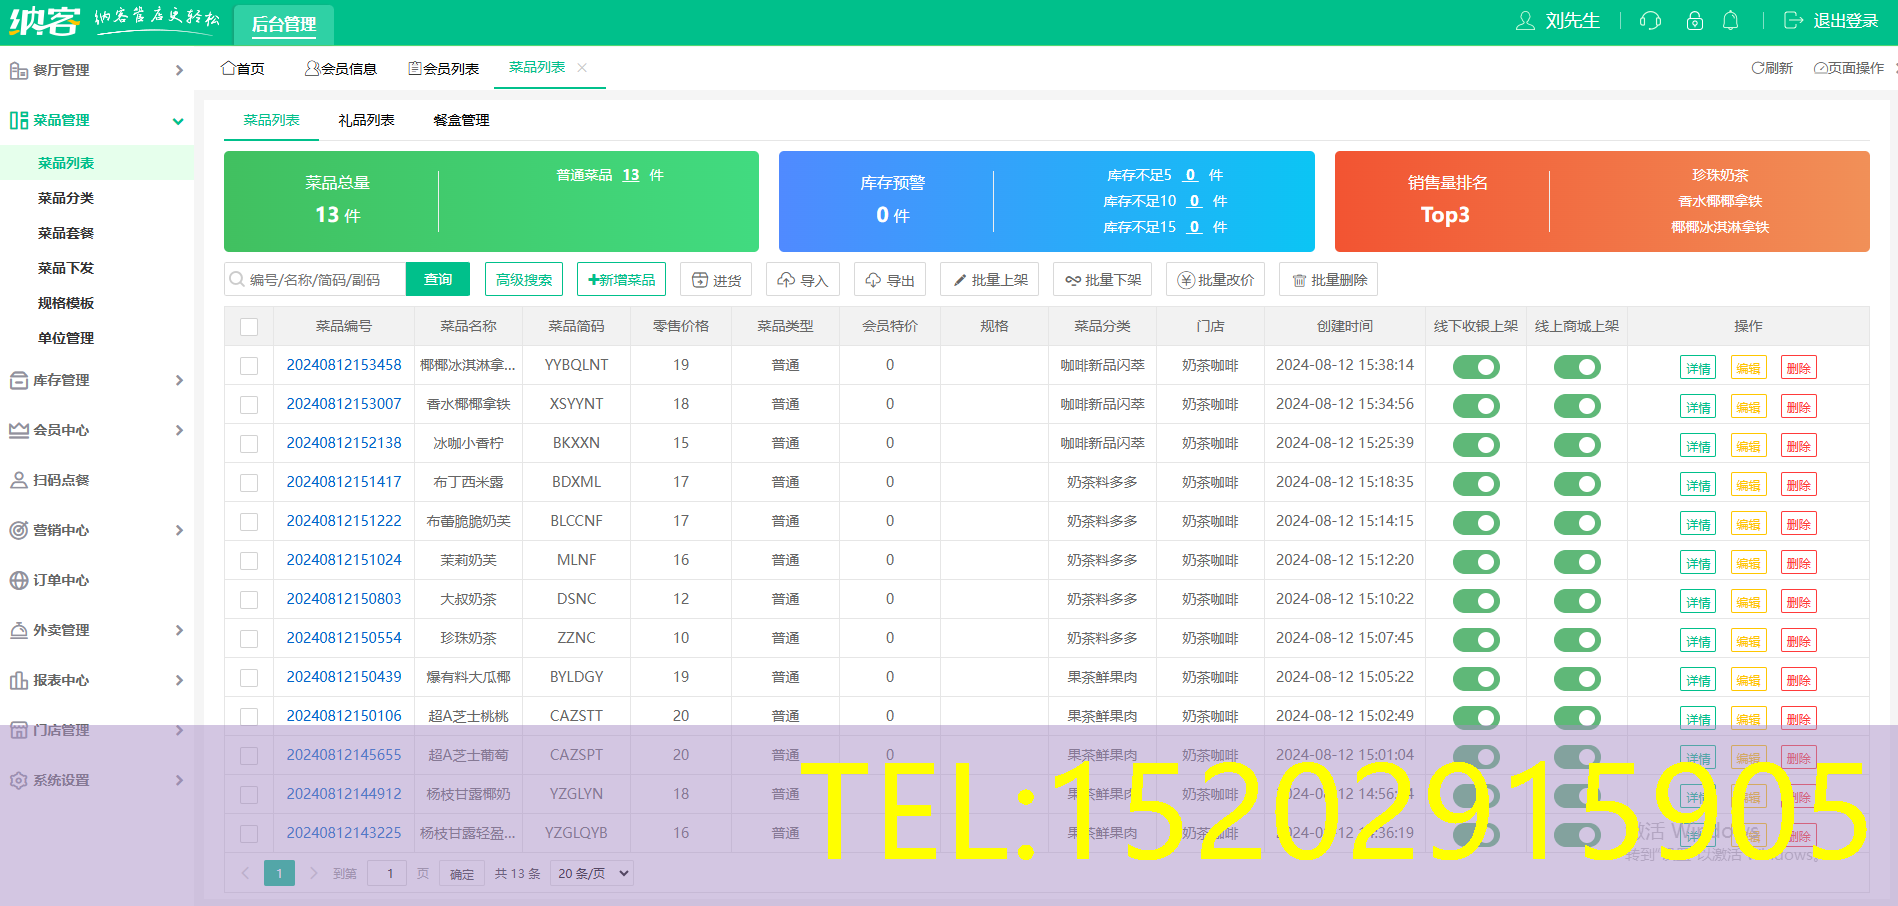Click the 高级搜索 button
Viewport: 1898px width, 906px height.
(x=524, y=279)
